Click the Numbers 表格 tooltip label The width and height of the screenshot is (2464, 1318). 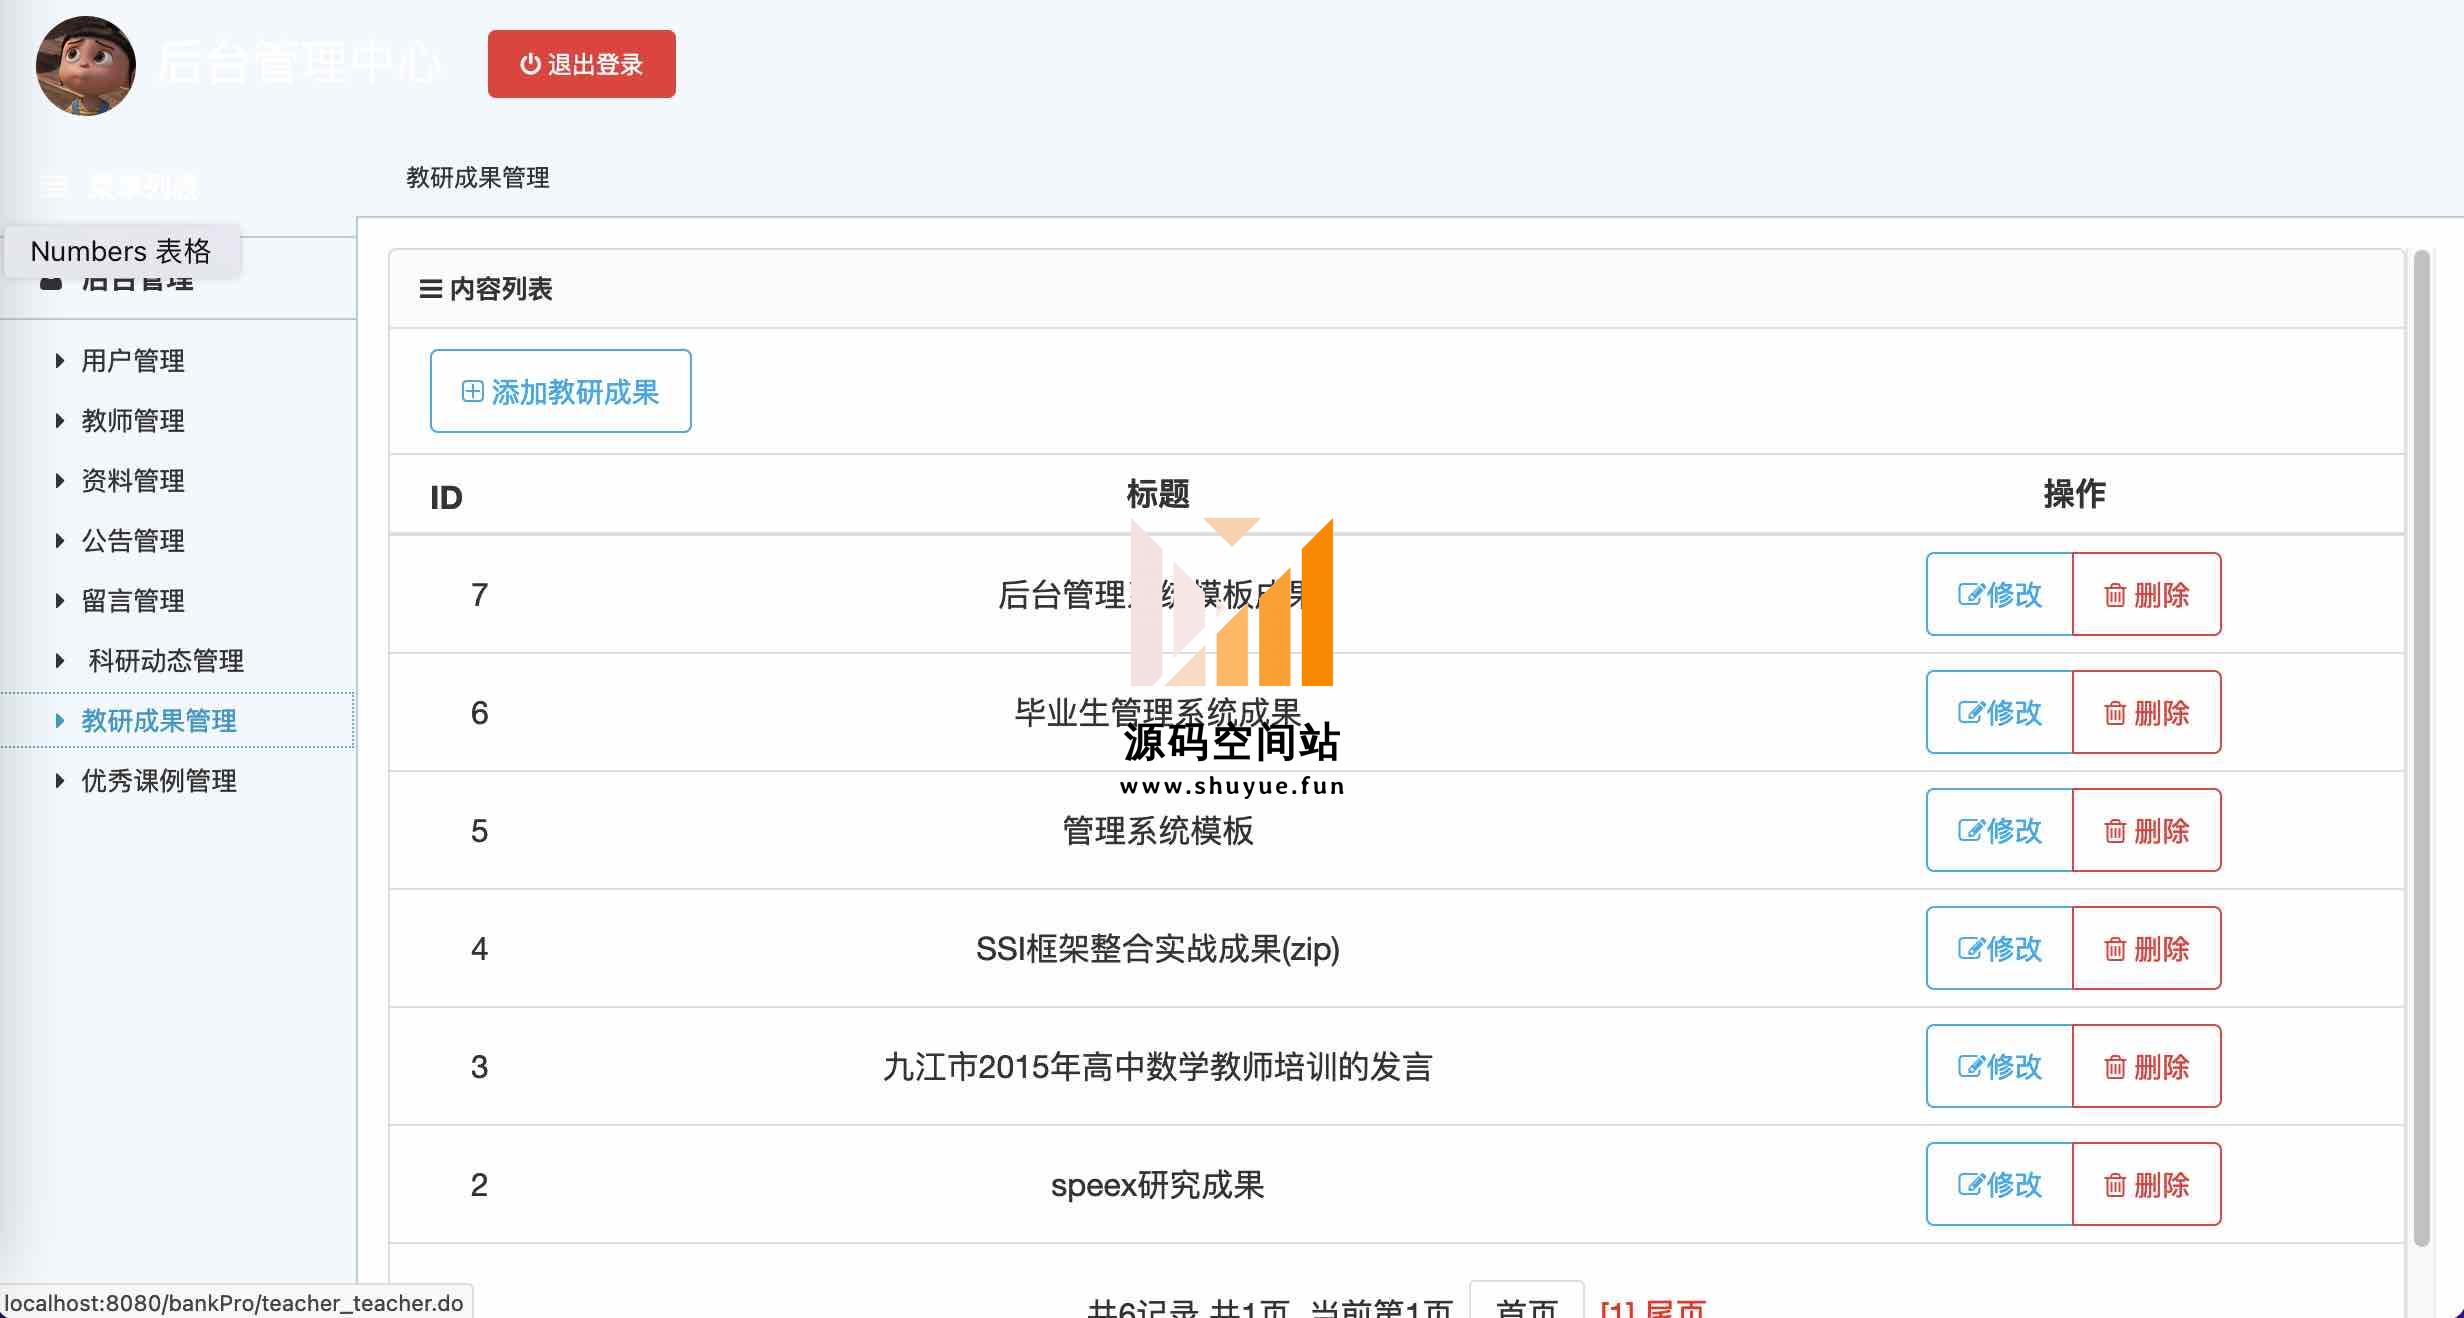pyautogui.click(x=122, y=250)
